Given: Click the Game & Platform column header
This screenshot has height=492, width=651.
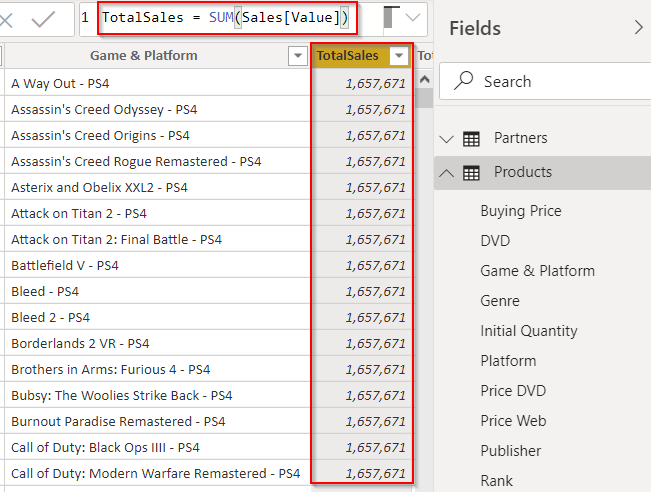Looking at the screenshot, I should coord(144,56).
